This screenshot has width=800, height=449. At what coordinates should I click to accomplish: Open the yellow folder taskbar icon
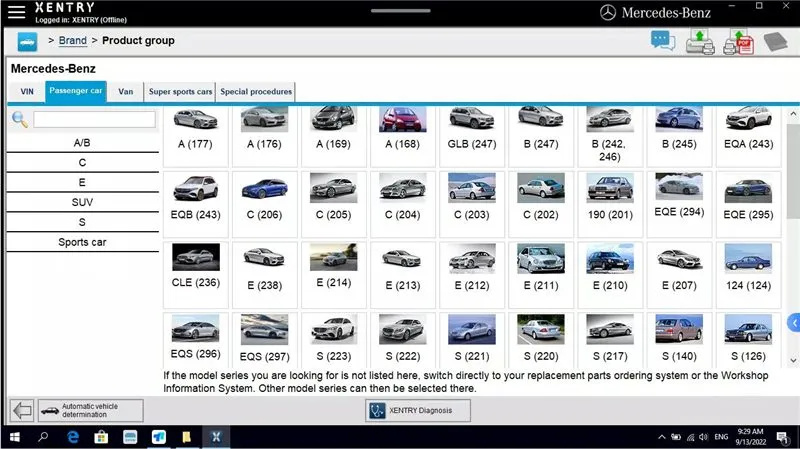(187, 437)
